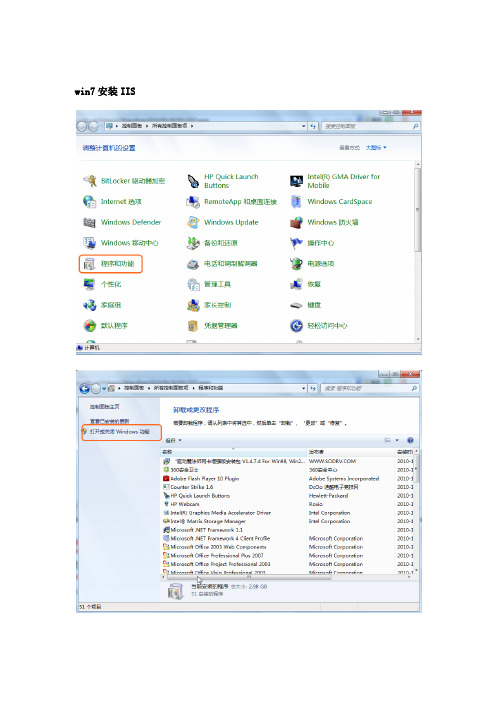The width and height of the screenshot is (496, 702).
Task: Select Counter Strike 1.6 row
Action: (x=287, y=487)
